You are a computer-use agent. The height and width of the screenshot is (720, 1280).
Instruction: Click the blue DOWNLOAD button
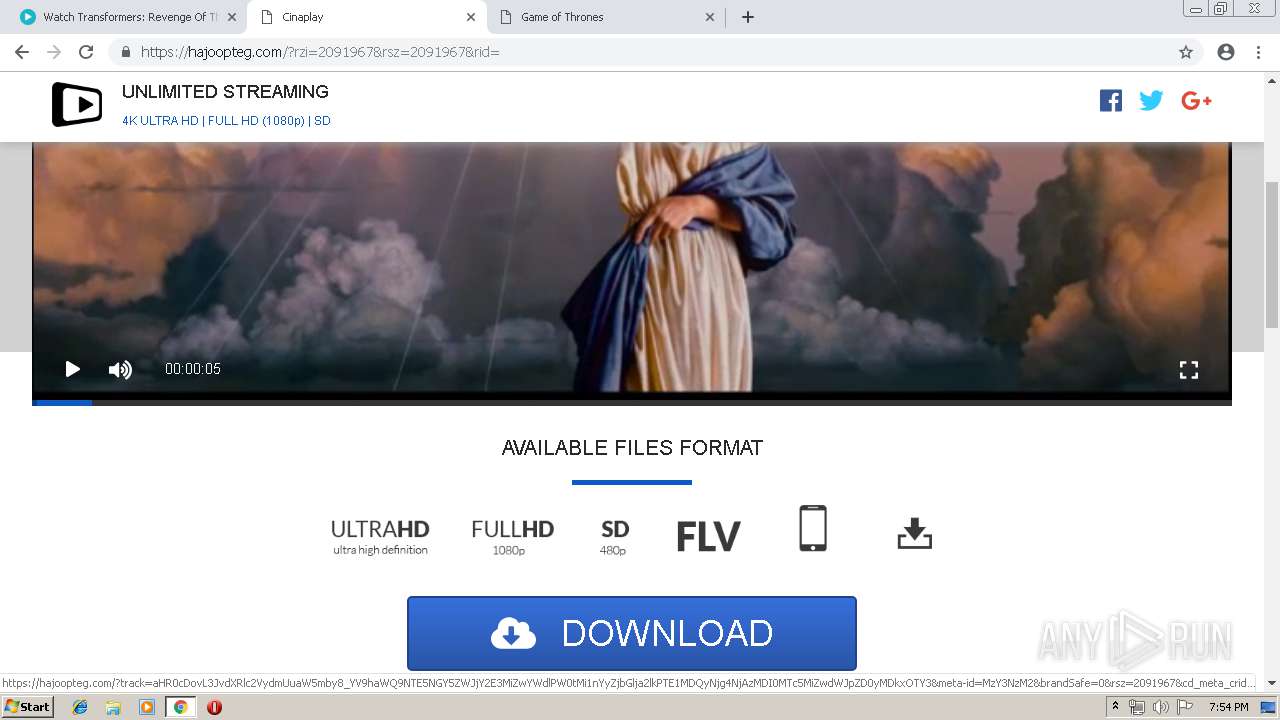coord(632,633)
